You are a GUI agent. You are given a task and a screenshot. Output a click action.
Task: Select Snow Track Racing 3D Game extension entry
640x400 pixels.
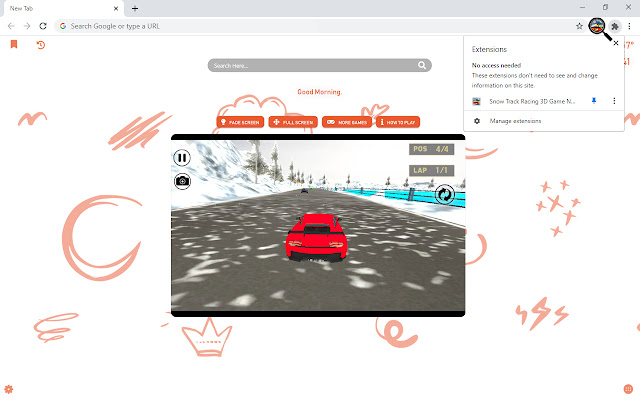tap(532, 101)
